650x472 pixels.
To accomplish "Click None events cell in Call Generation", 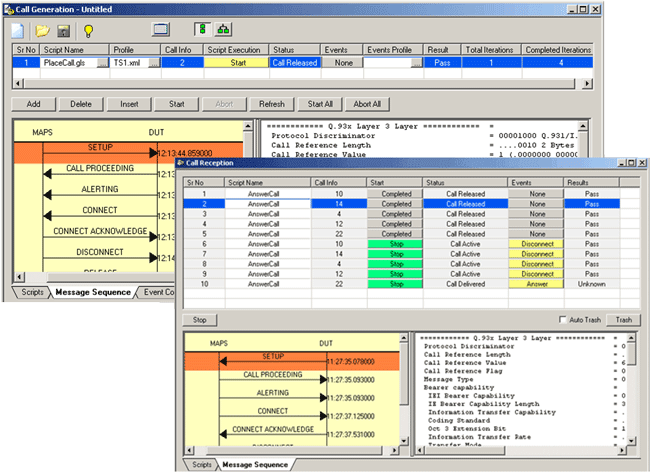I will coord(342,63).
